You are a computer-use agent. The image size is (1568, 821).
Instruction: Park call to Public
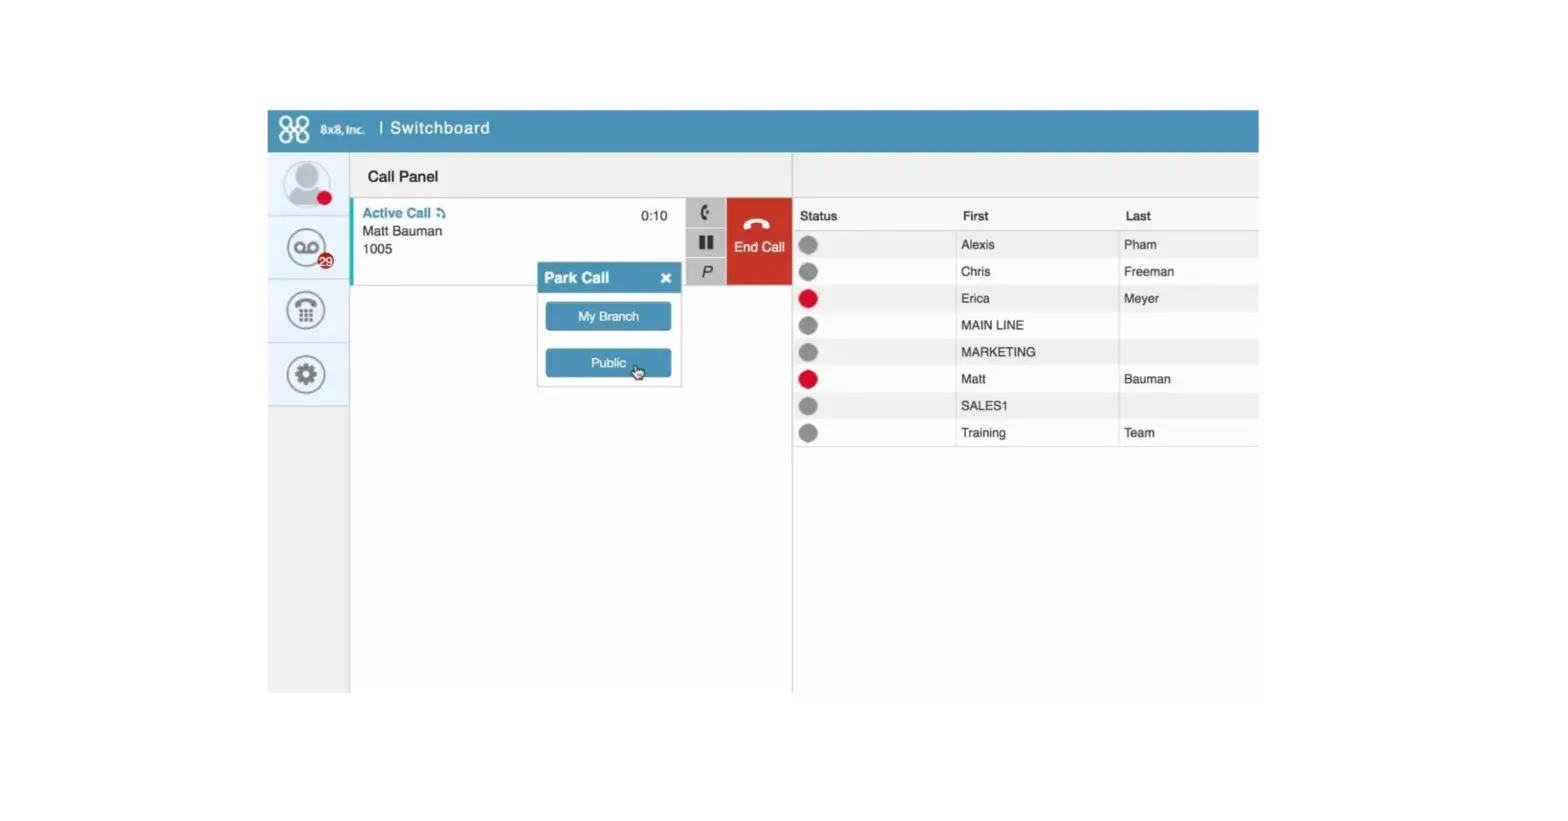608,363
